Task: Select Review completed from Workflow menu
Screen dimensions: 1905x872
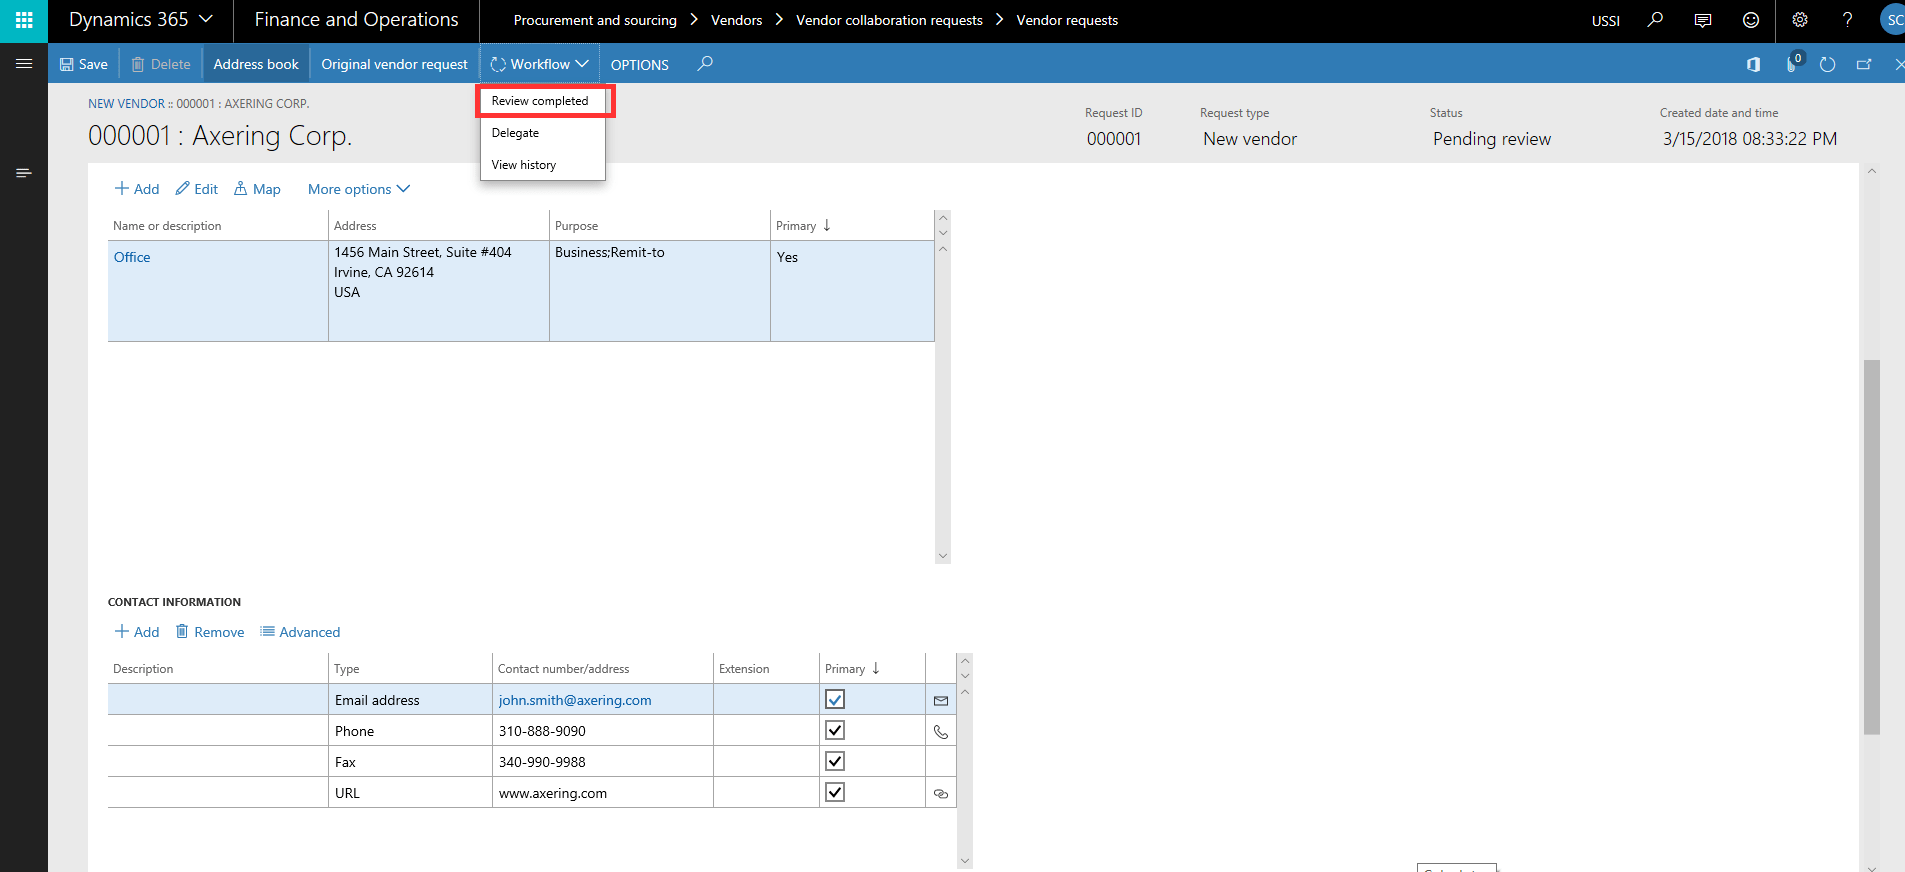Action: (x=540, y=101)
